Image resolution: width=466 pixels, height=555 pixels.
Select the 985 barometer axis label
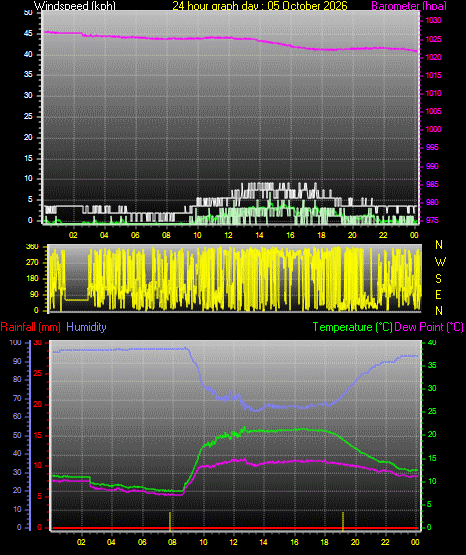click(x=432, y=184)
